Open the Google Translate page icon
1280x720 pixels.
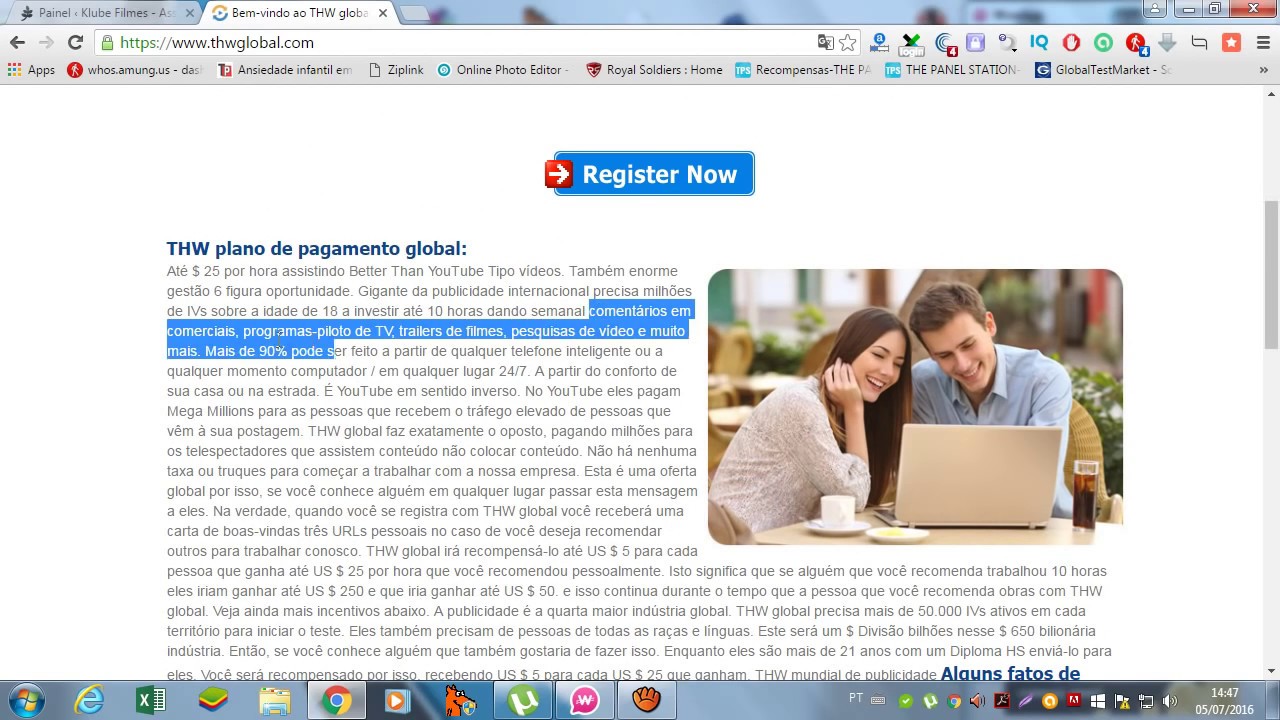[x=825, y=42]
